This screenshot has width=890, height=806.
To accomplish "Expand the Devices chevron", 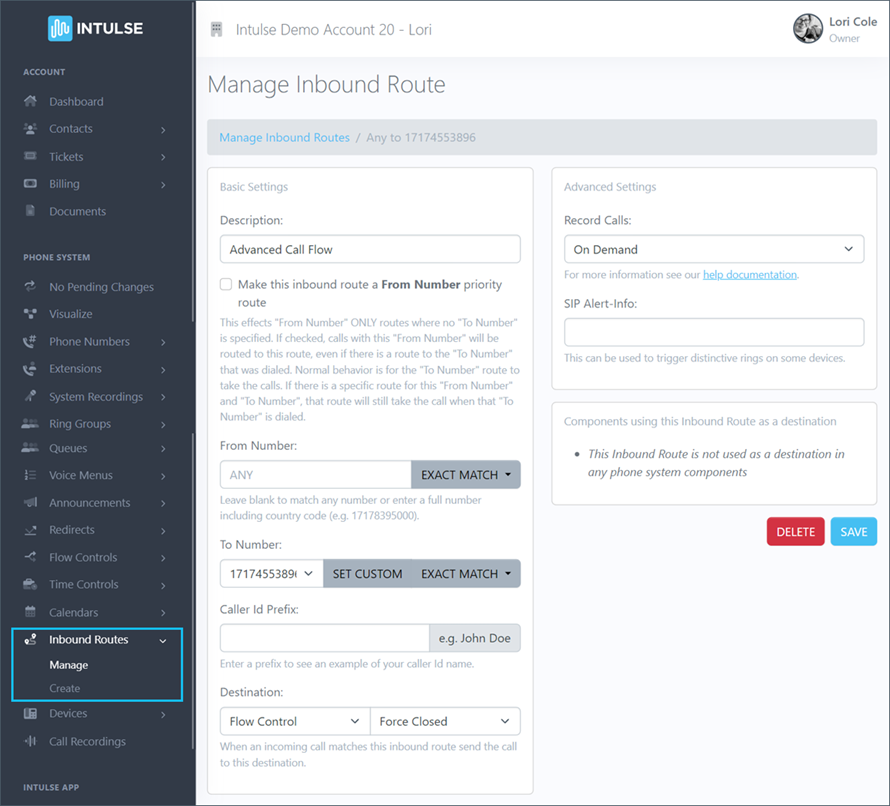I will [163, 715].
